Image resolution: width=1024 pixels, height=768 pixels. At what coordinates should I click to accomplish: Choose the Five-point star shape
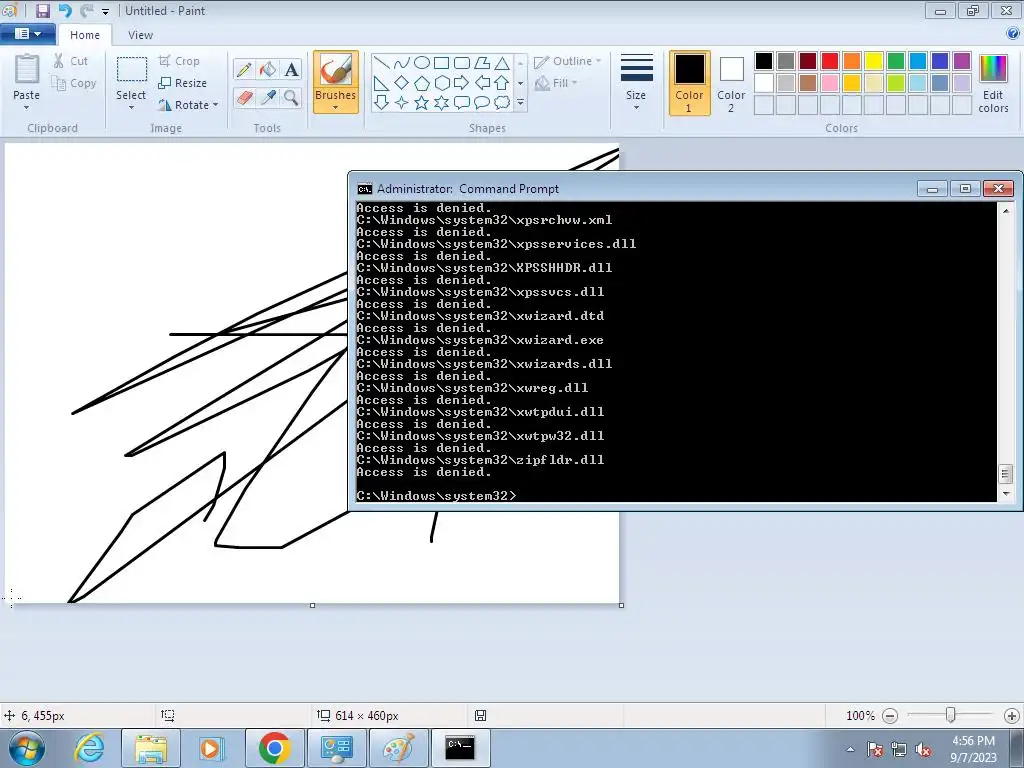click(422, 103)
